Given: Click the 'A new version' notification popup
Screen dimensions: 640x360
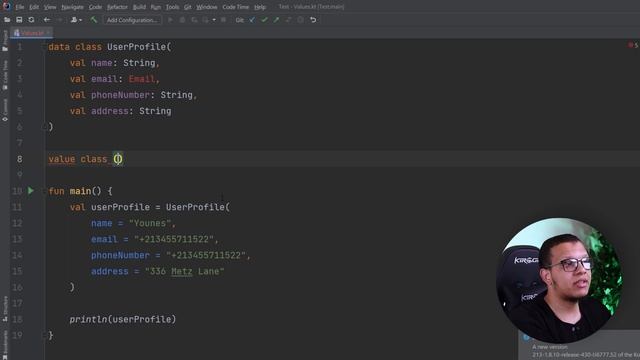Looking at the screenshot, I should pos(579,346).
